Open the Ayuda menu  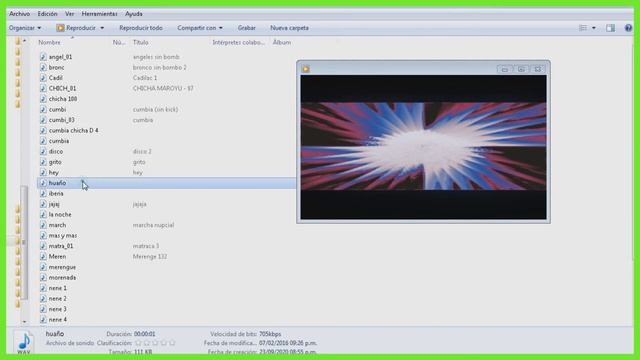pyautogui.click(x=133, y=13)
